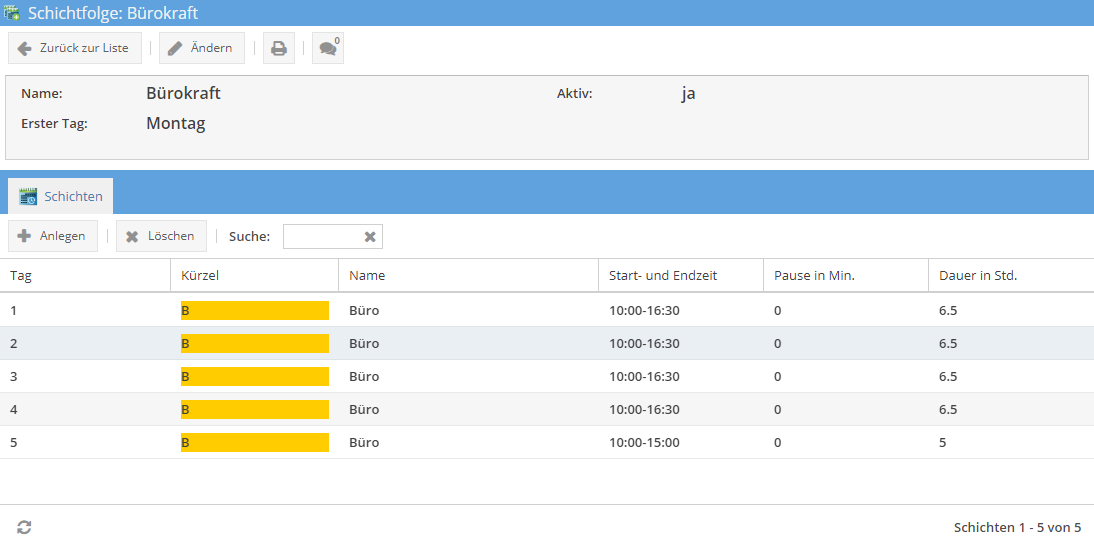Click Pause in Min. column header

(814, 275)
